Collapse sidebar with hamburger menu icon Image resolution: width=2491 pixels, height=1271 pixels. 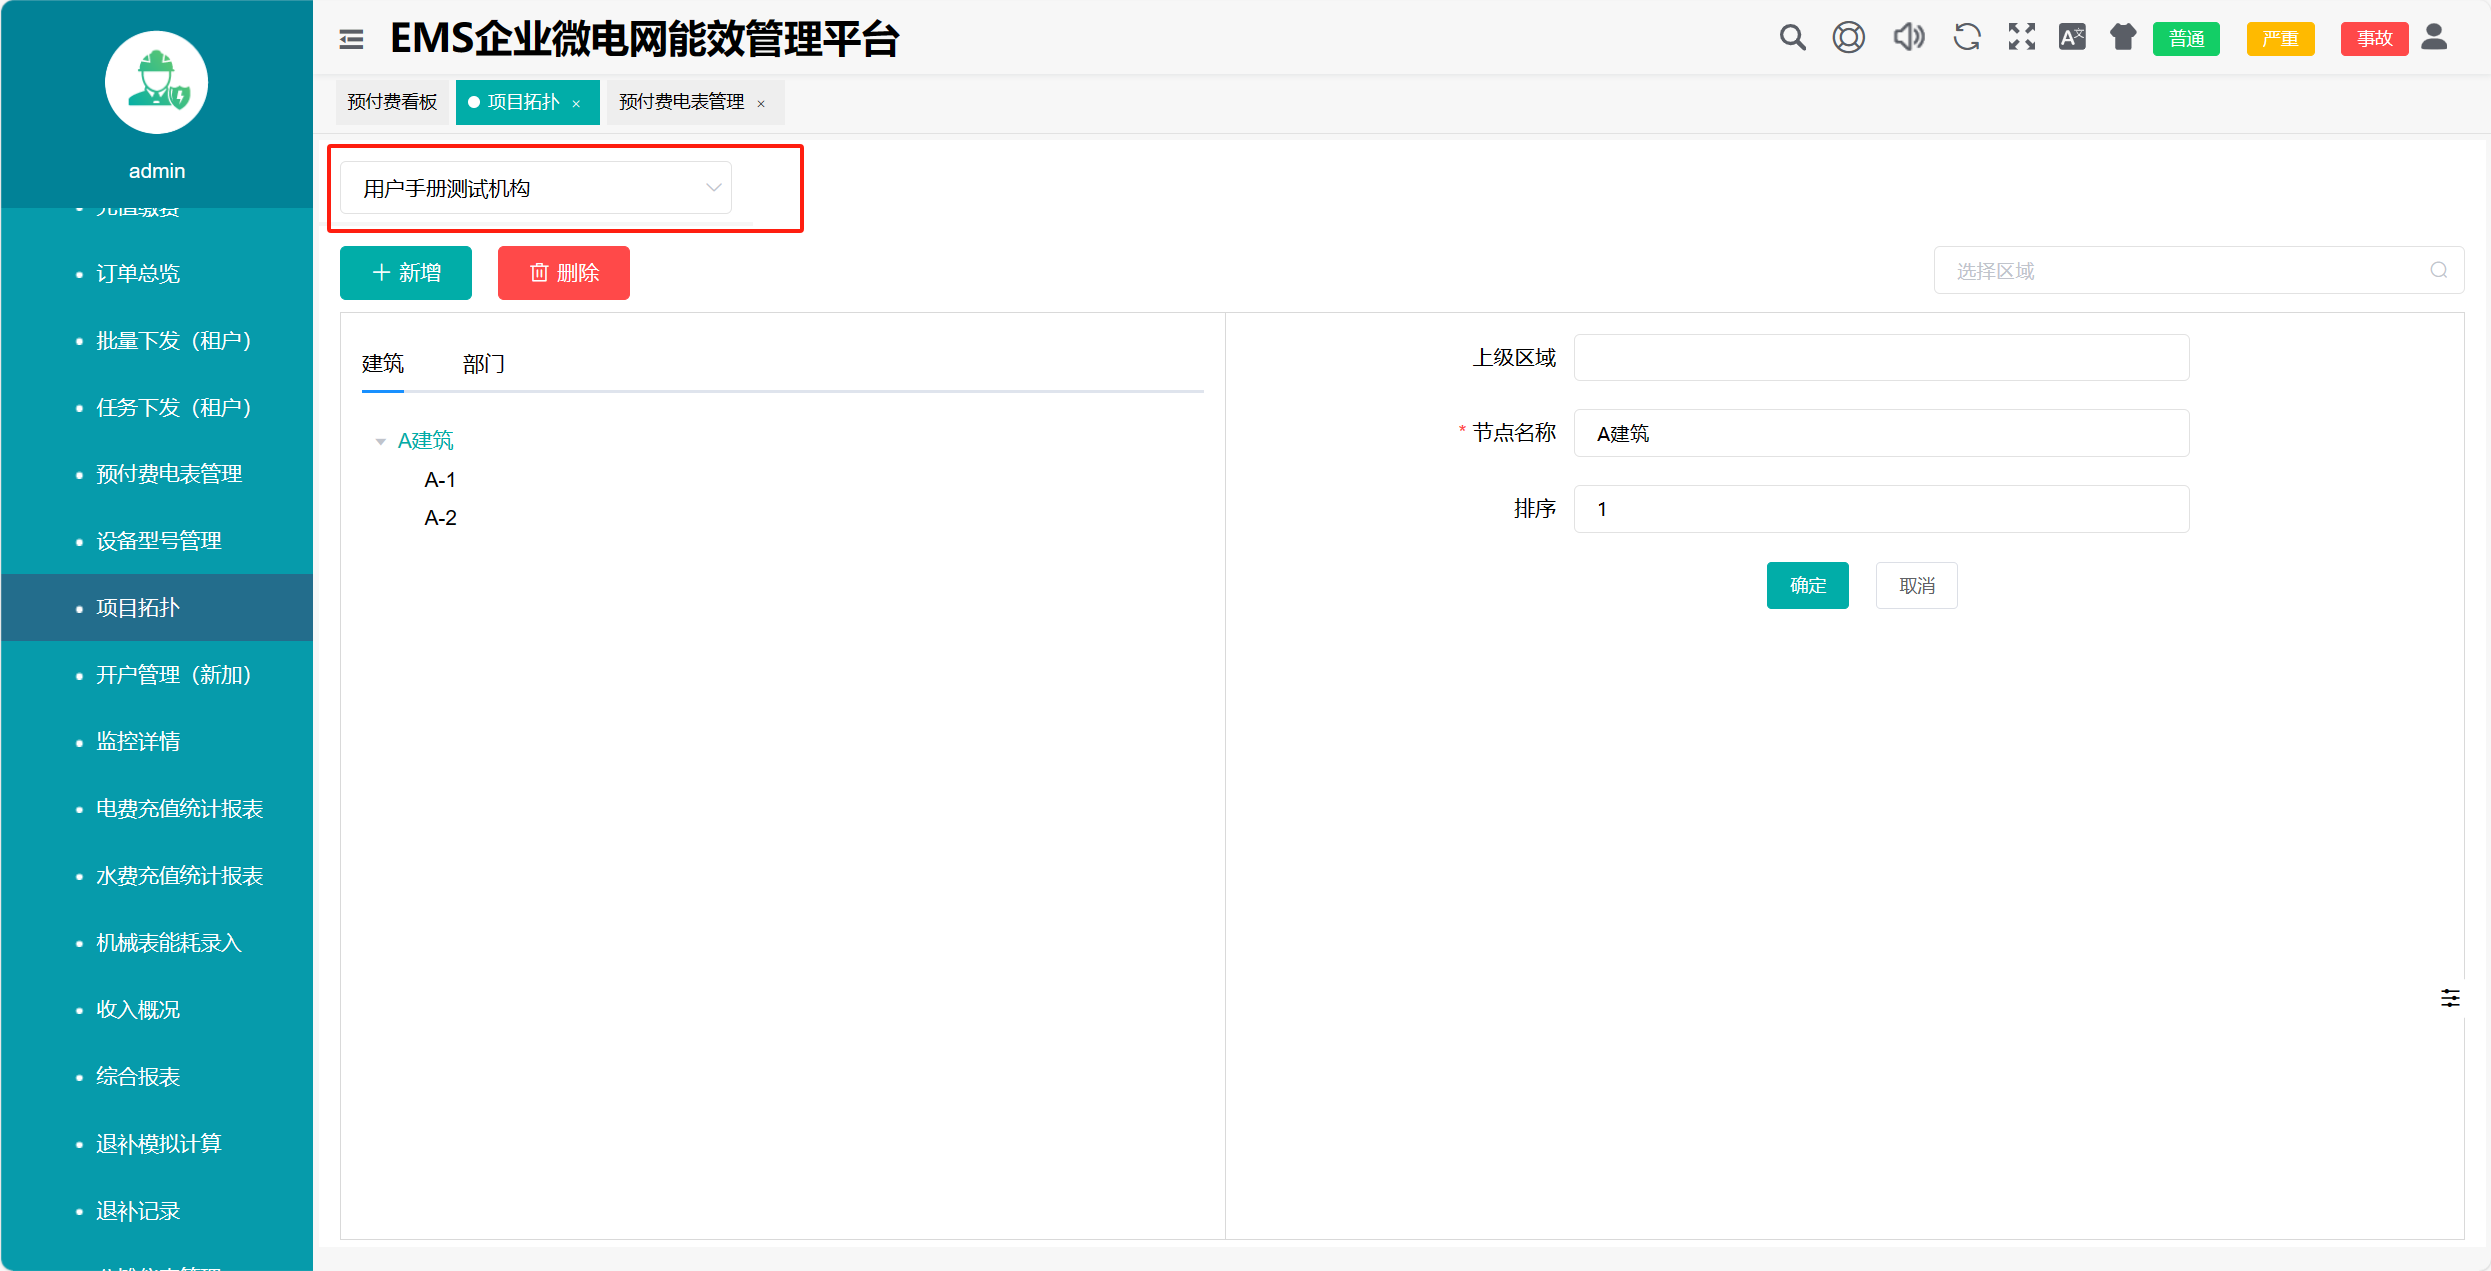click(x=351, y=39)
